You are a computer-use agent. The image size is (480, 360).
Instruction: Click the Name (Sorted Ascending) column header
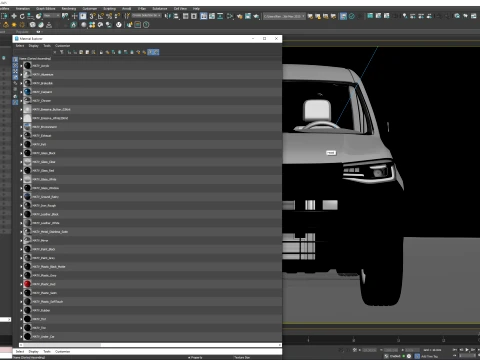coord(35,59)
